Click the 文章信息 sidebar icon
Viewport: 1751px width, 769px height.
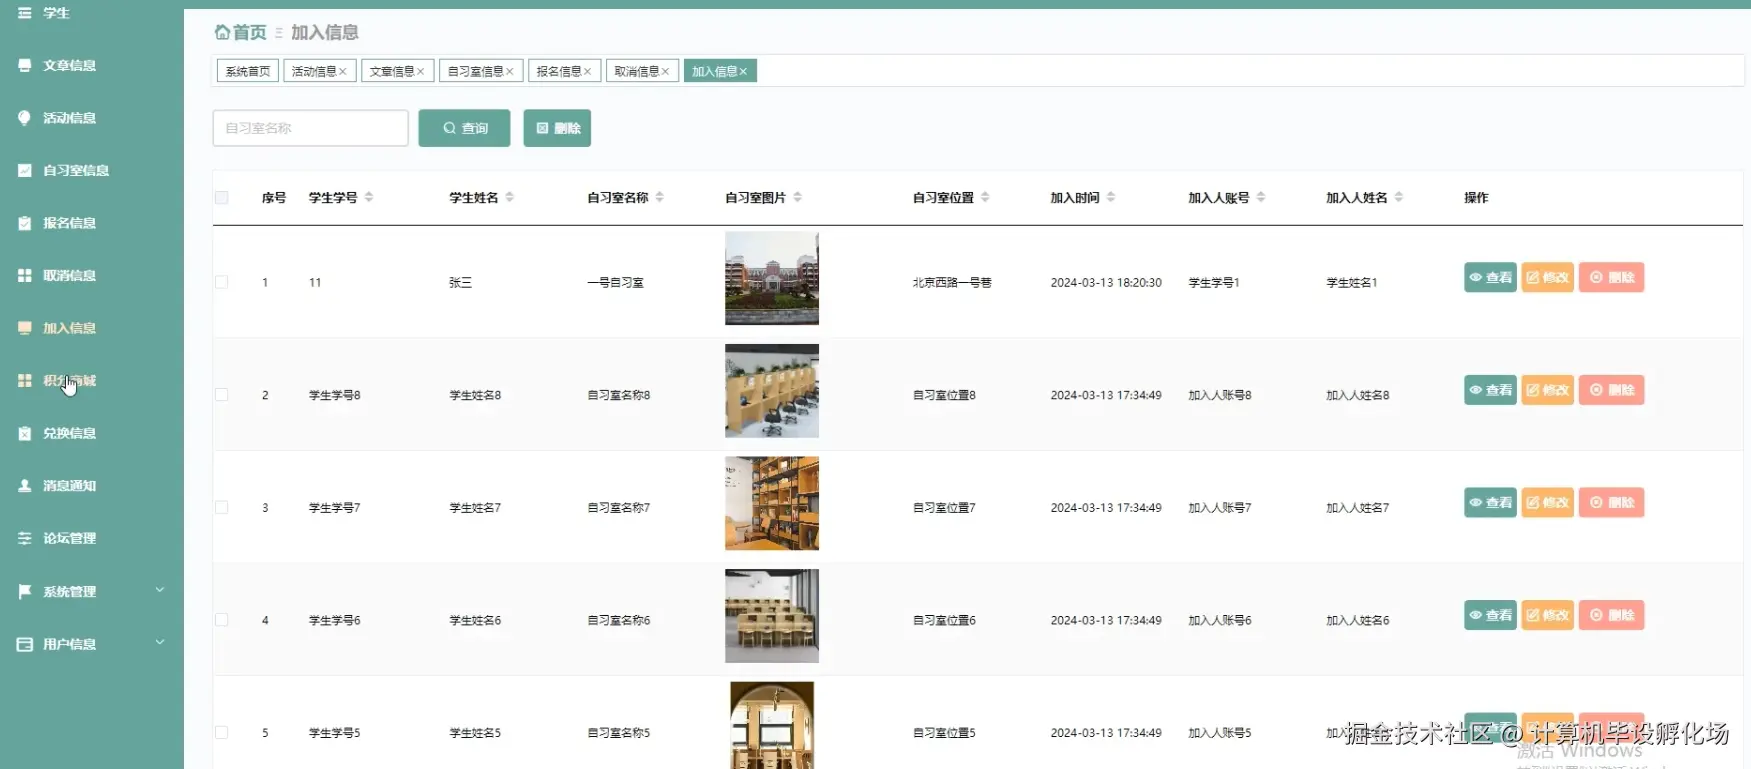pyautogui.click(x=24, y=65)
